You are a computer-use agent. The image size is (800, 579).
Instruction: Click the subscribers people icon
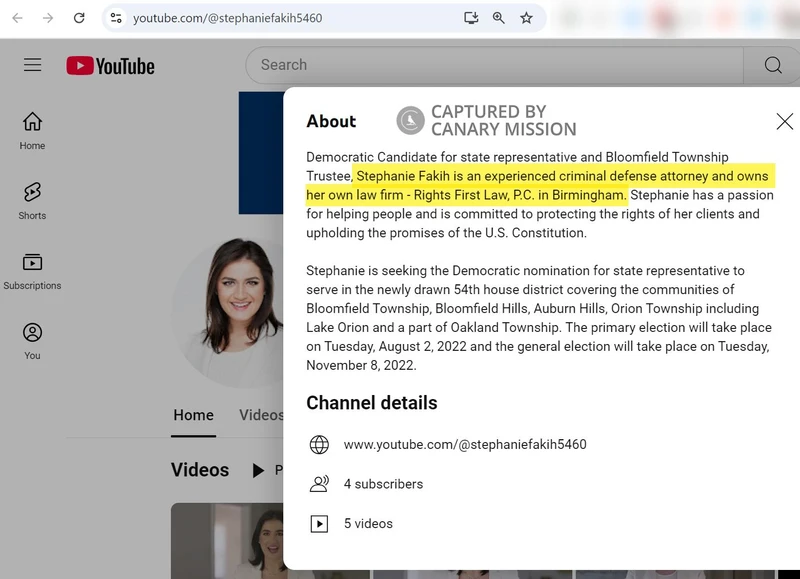tap(319, 484)
